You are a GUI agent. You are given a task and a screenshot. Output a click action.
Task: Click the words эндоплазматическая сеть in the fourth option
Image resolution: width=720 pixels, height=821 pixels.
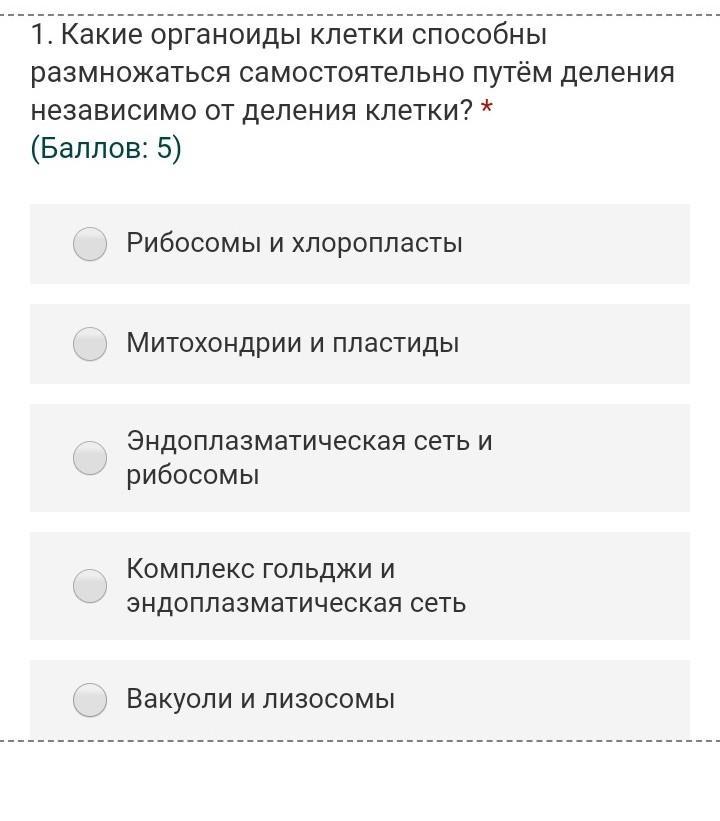[x=296, y=603]
